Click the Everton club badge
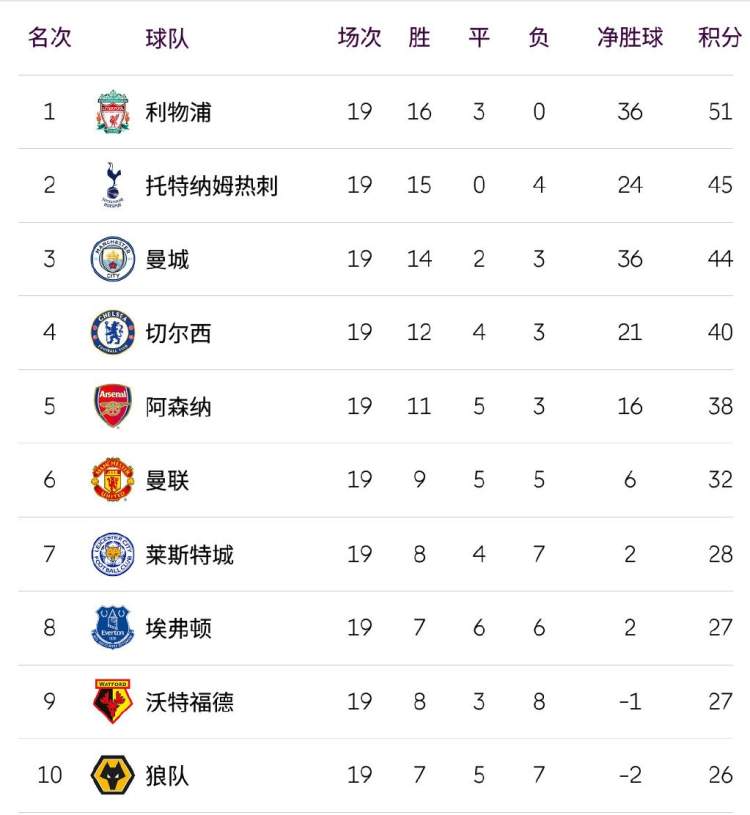 tap(113, 627)
